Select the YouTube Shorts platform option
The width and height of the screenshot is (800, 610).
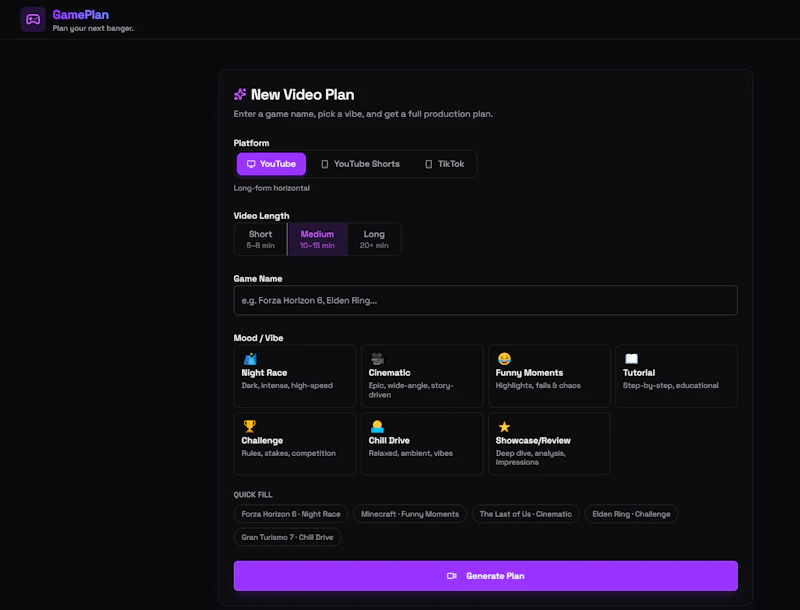click(x=360, y=164)
